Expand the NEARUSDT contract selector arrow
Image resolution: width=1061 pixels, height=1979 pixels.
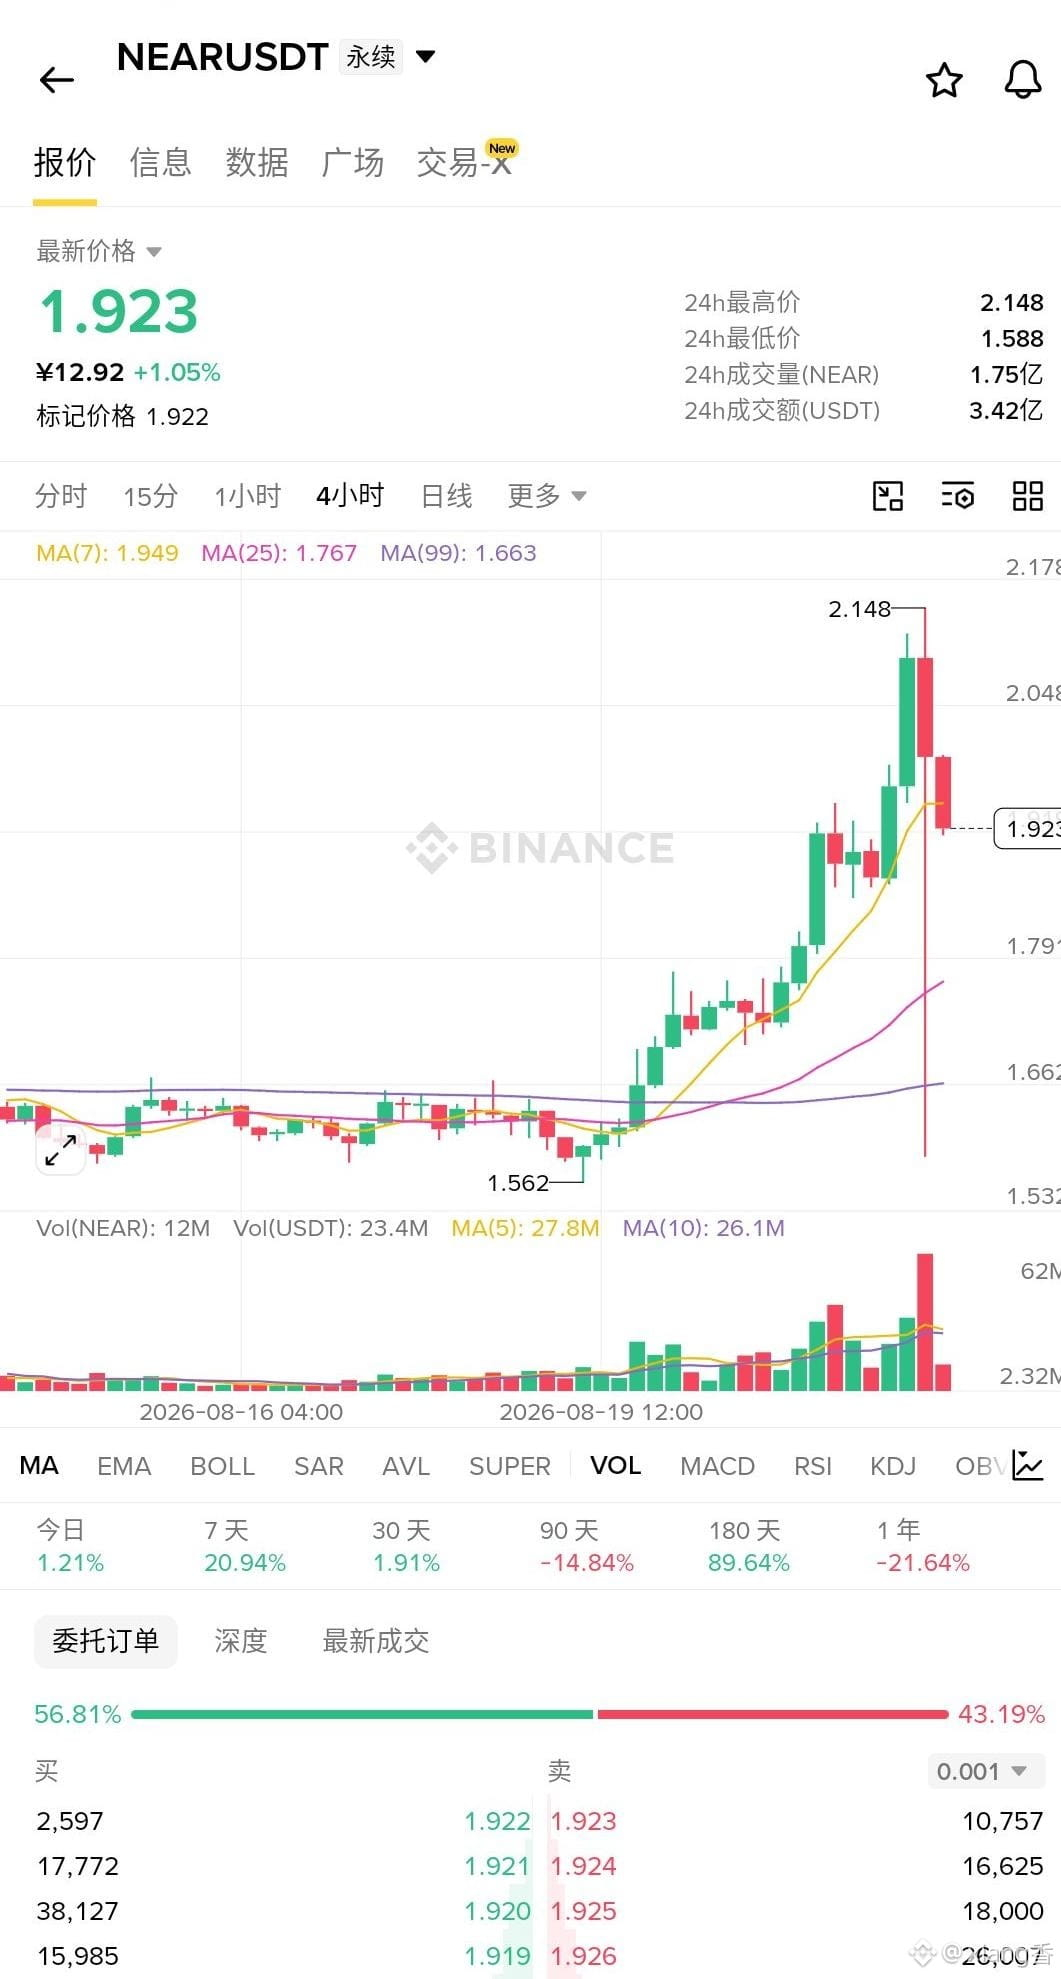pos(425,56)
